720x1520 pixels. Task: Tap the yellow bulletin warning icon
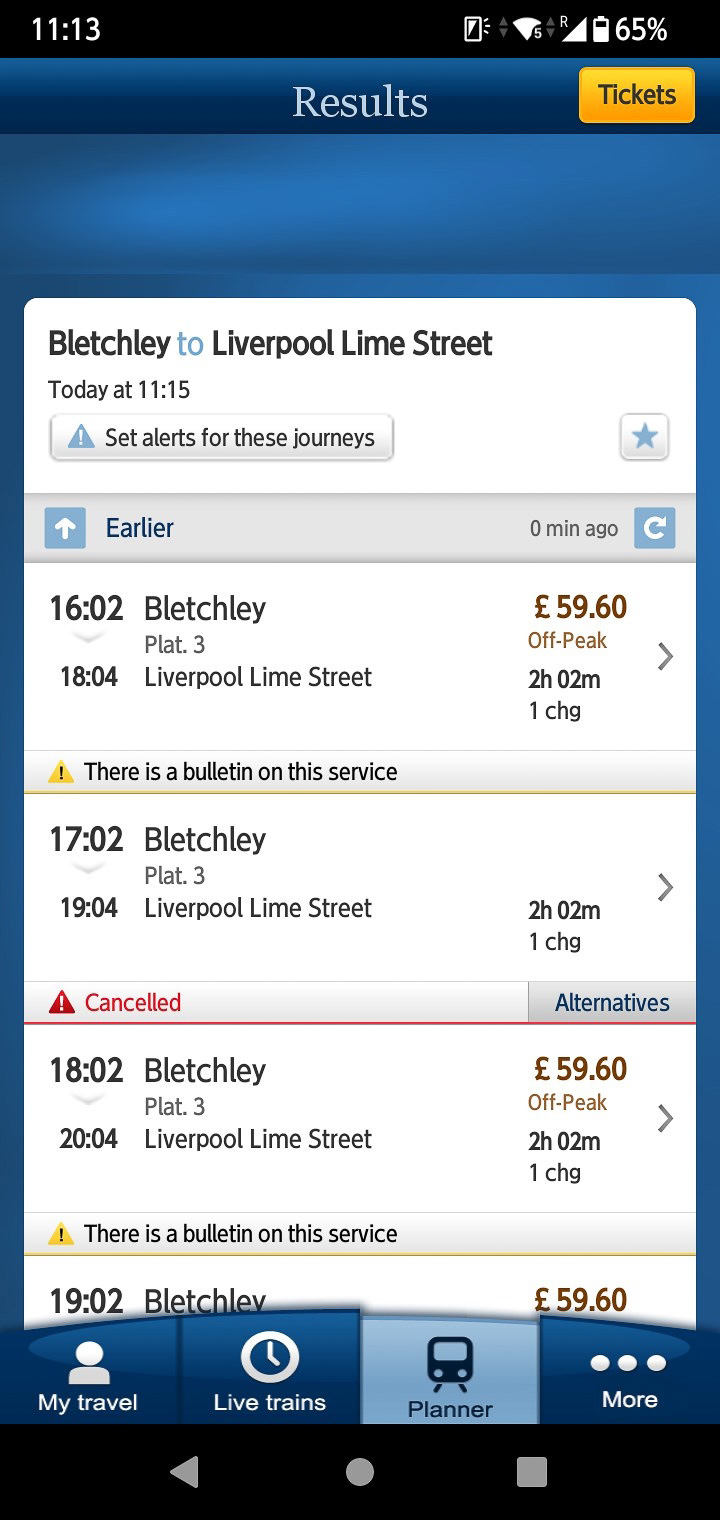pyautogui.click(x=61, y=771)
